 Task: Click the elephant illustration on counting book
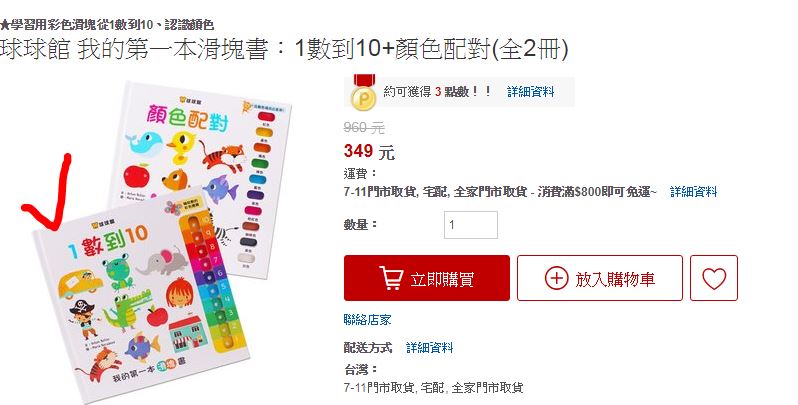(x=162, y=261)
